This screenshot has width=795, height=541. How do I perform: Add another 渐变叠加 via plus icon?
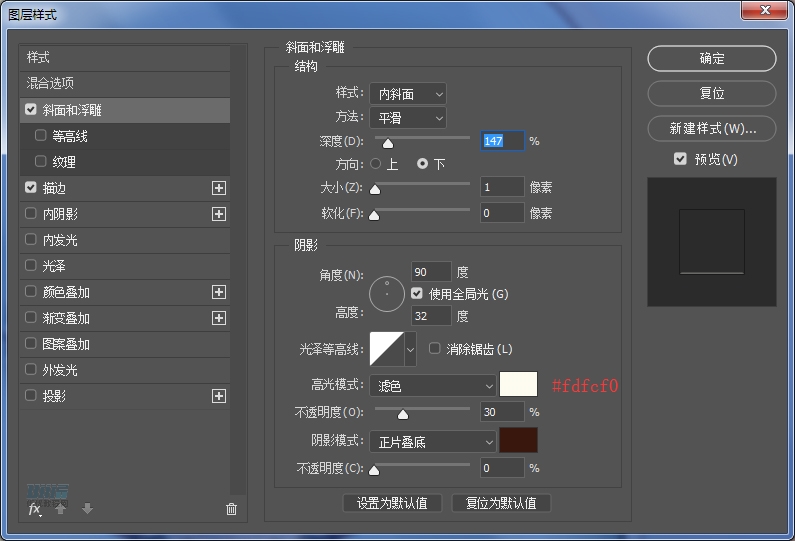219,318
